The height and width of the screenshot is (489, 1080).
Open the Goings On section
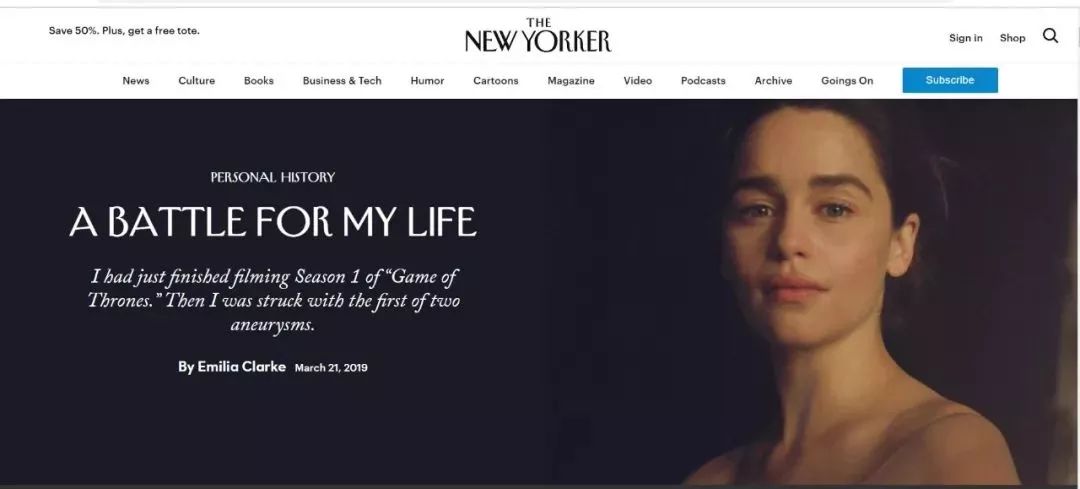click(847, 81)
